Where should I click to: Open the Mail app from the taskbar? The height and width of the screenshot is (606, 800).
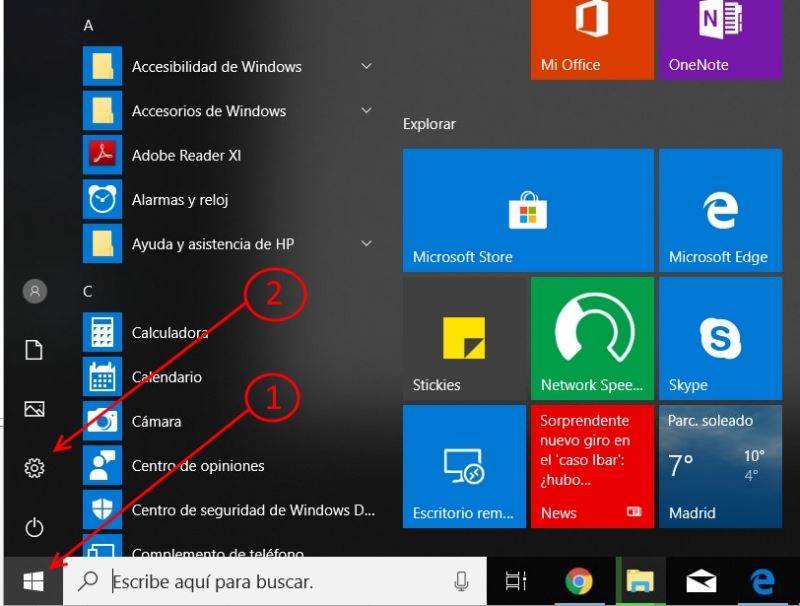(701, 581)
